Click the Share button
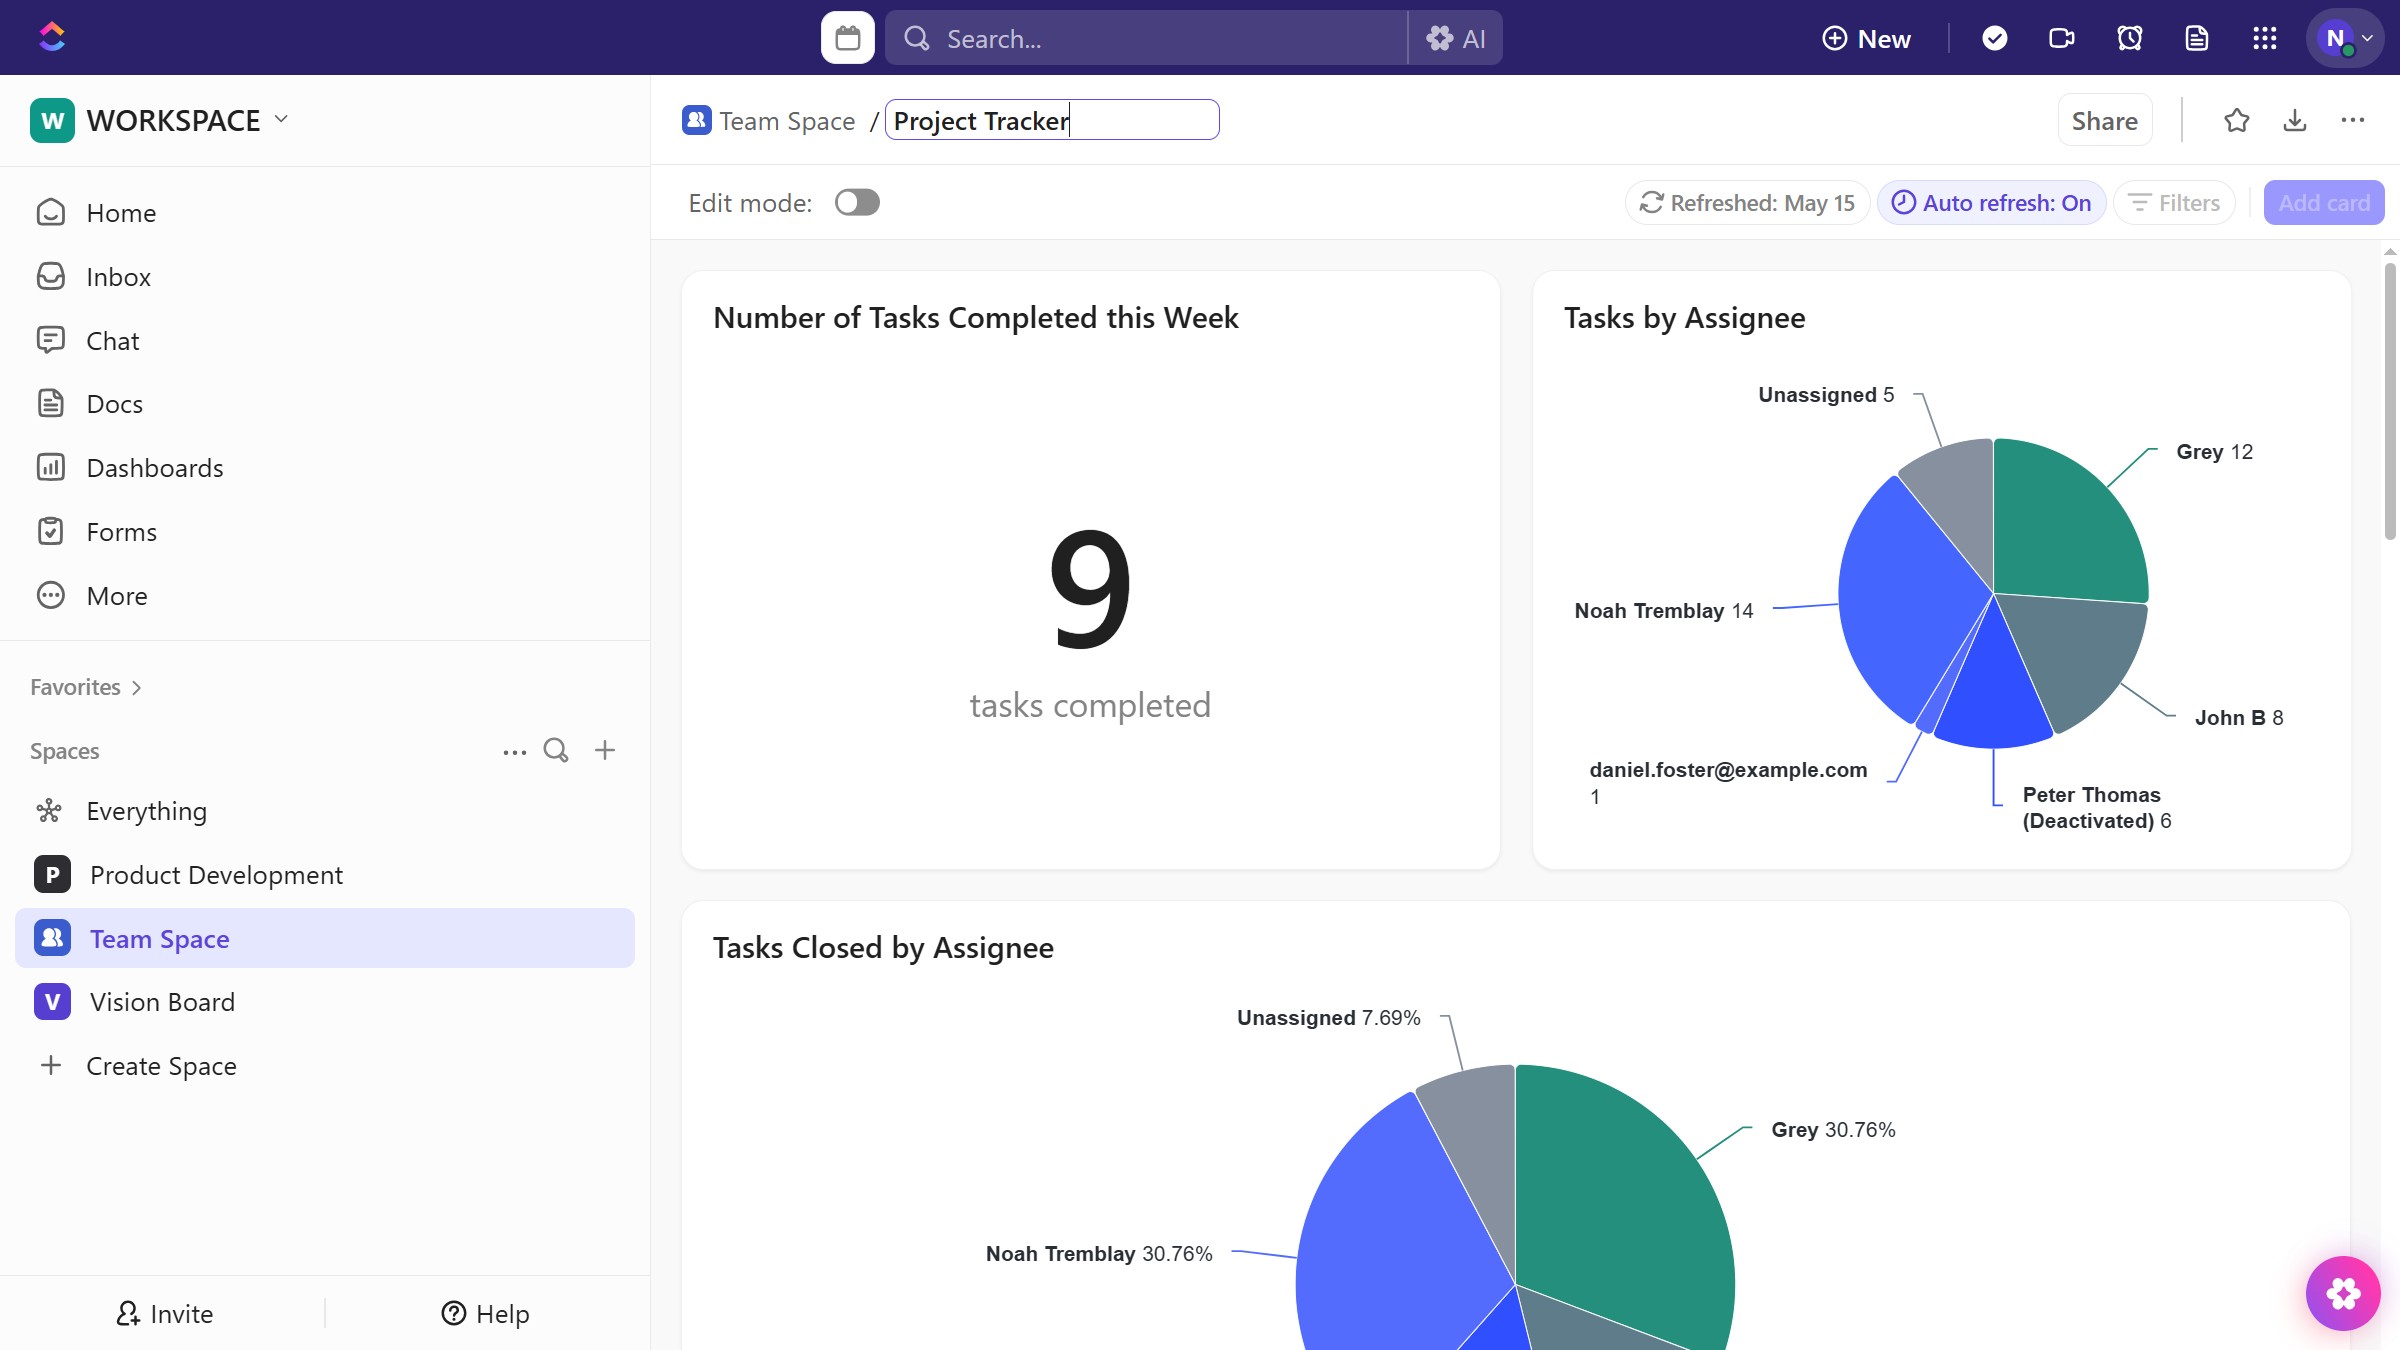The image size is (2400, 1350). tap(2104, 120)
